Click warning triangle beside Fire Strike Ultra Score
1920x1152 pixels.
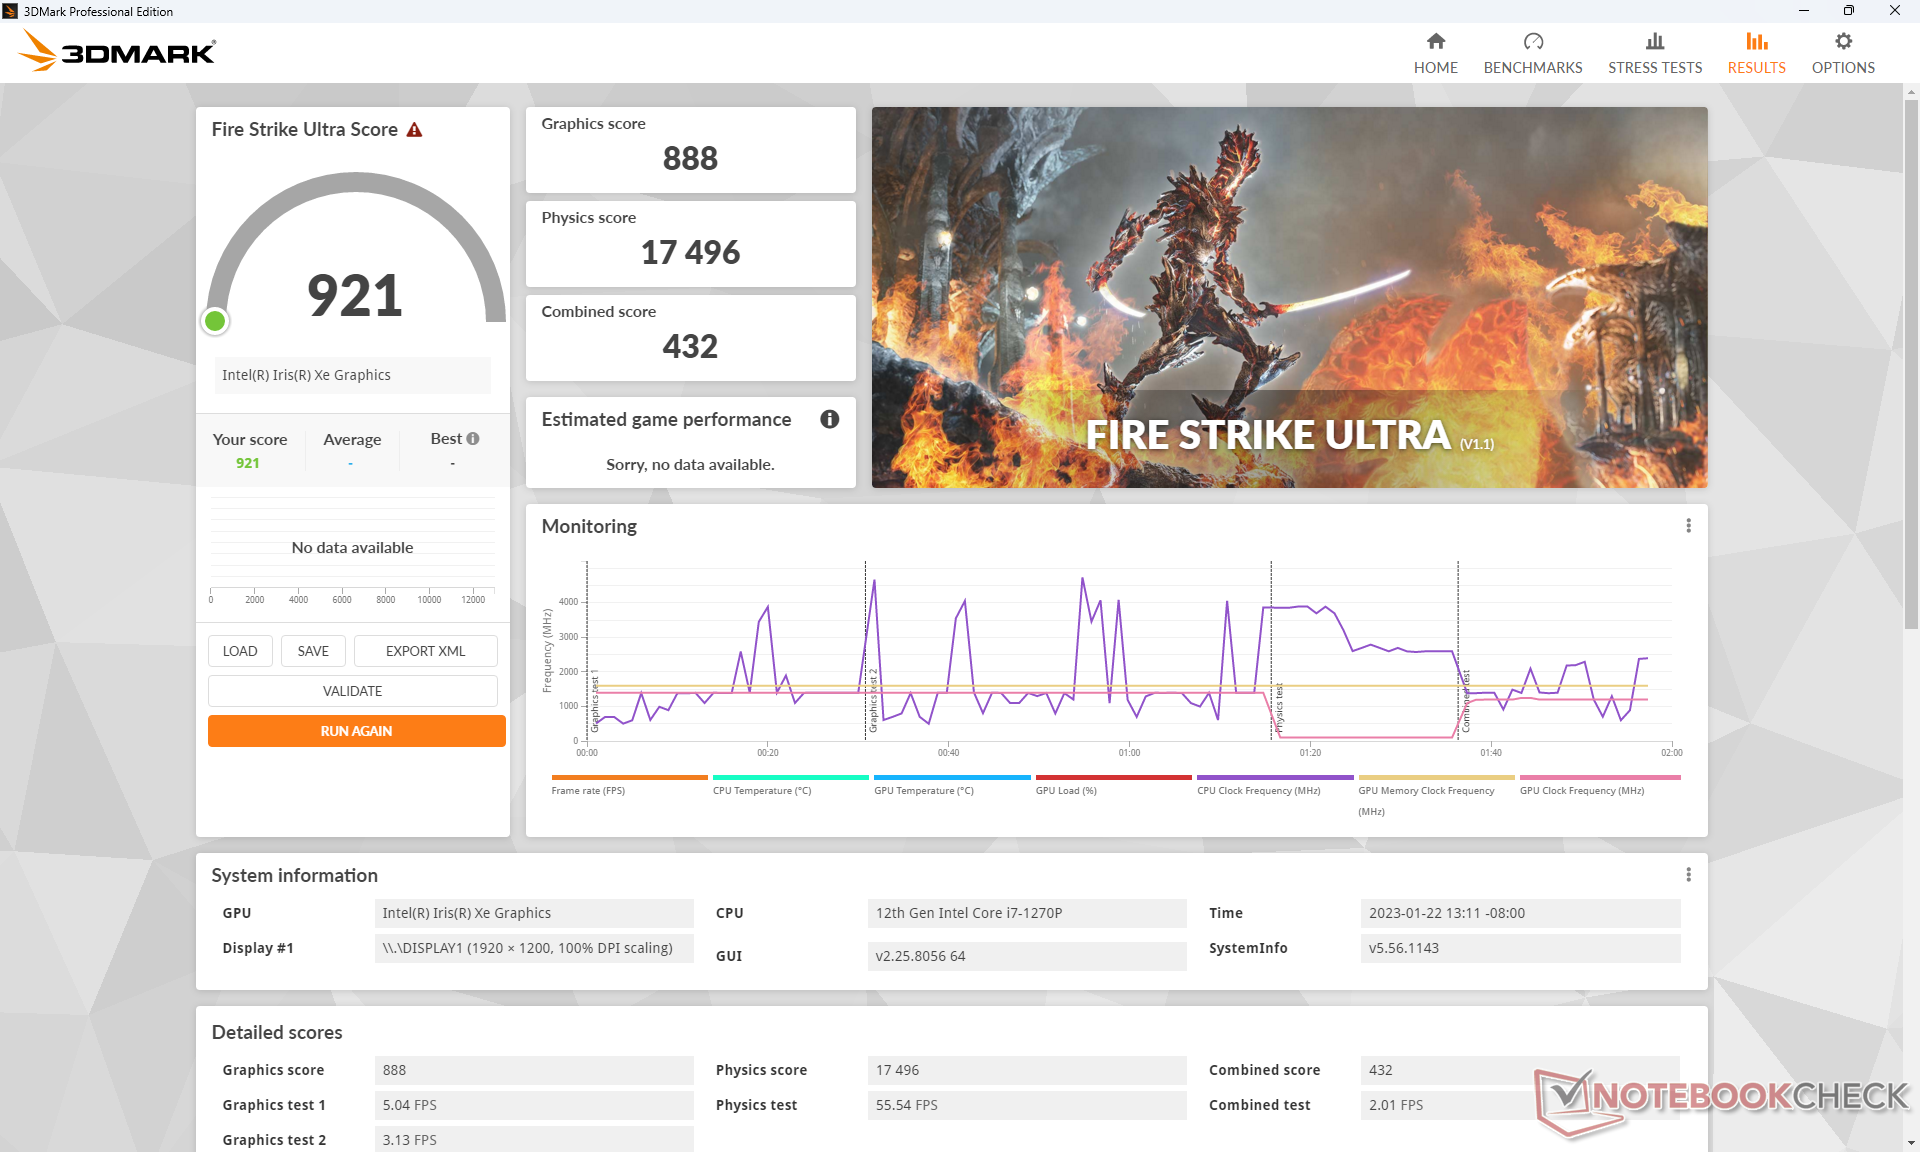tap(414, 130)
